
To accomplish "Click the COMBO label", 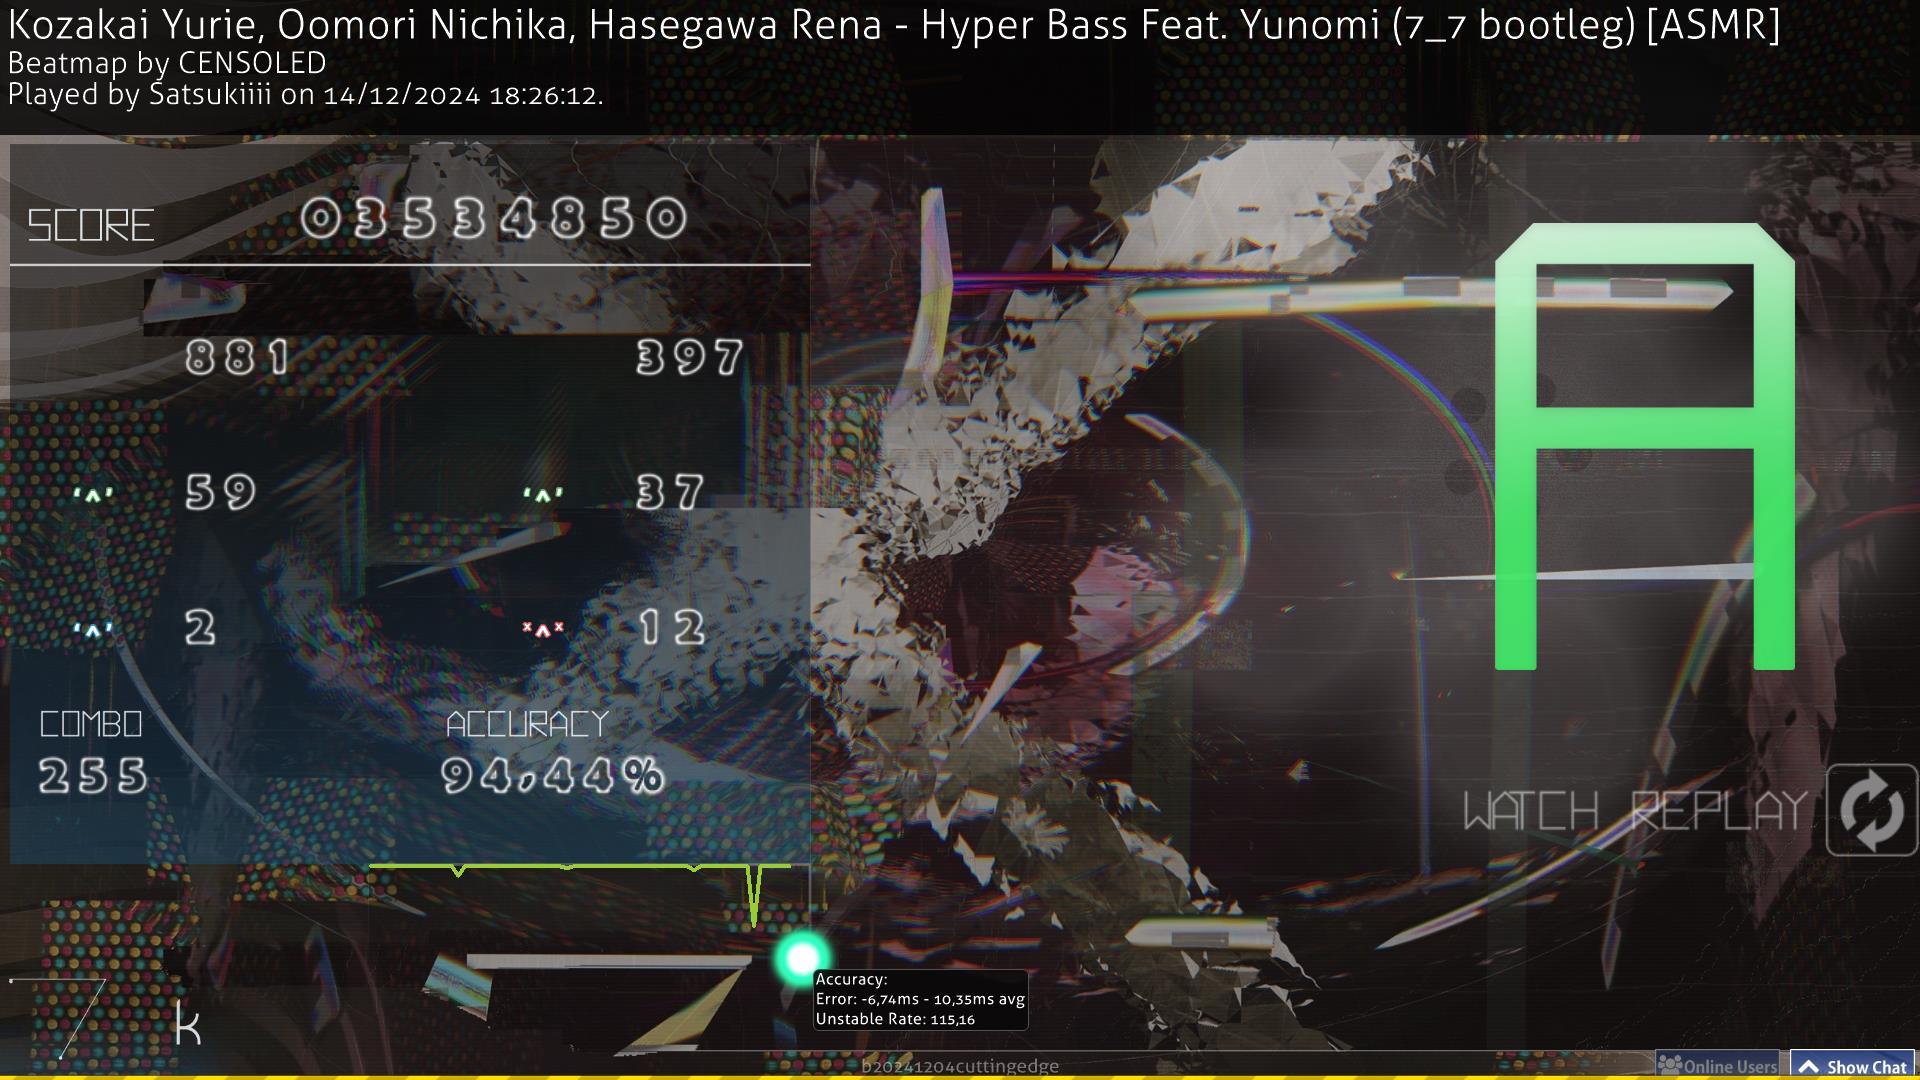I will tap(91, 724).
